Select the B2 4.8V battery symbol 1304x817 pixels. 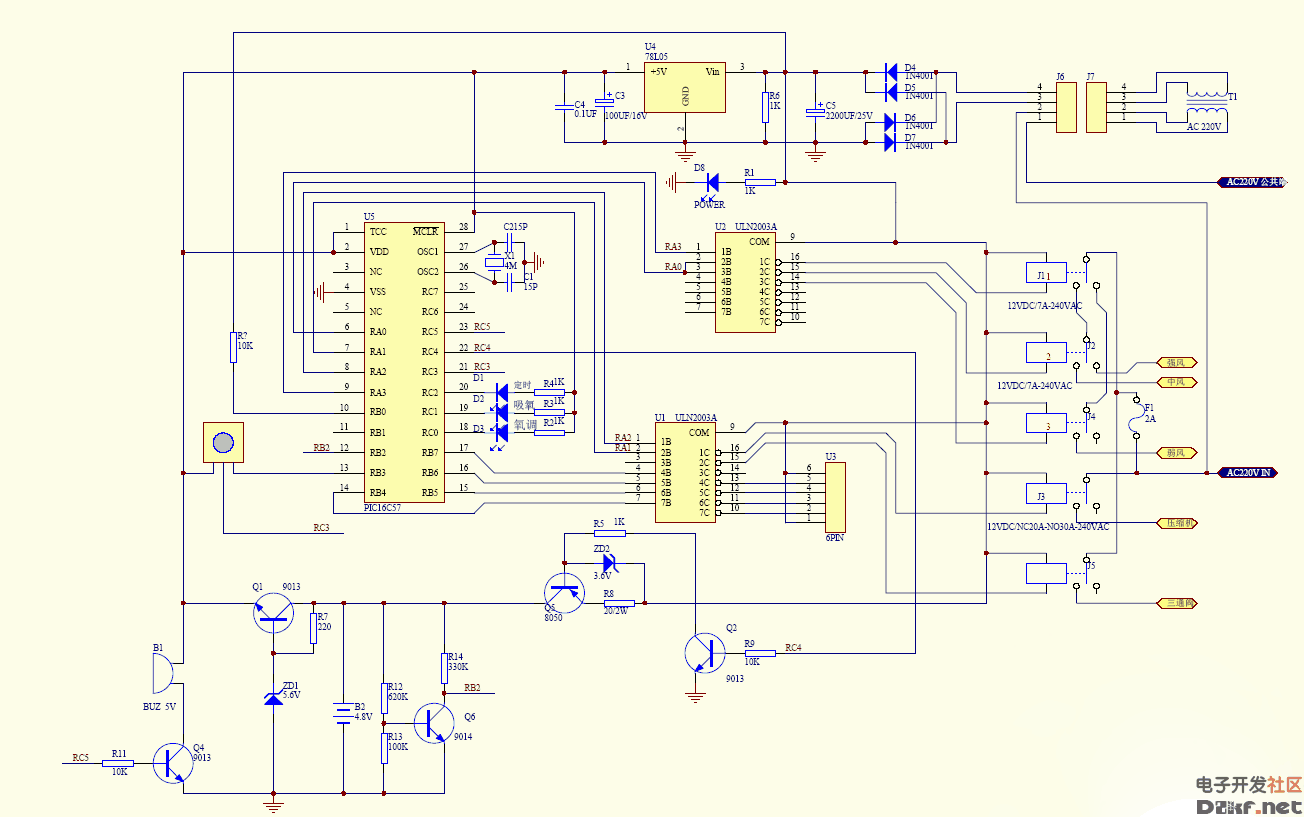pyautogui.click(x=343, y=712)
